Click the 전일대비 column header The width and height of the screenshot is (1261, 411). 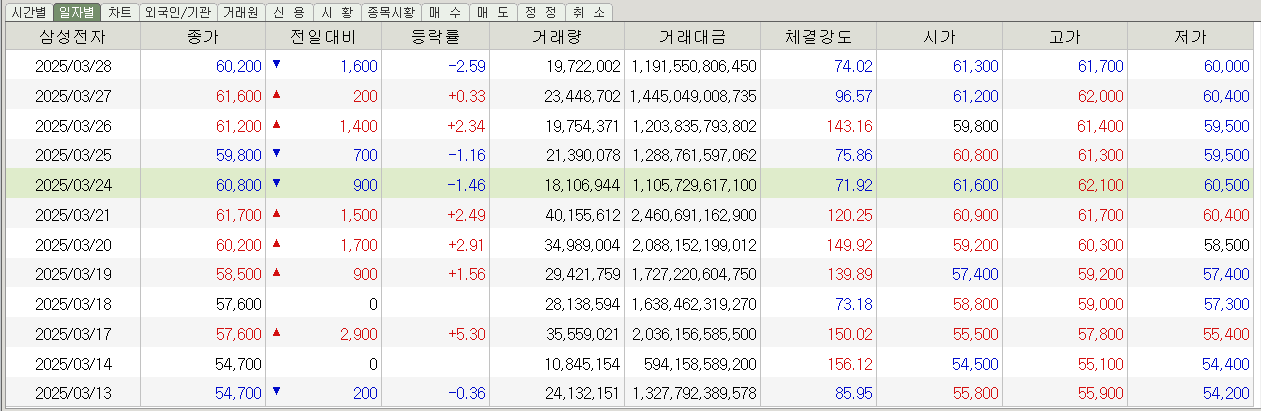[x=323, y=37]
